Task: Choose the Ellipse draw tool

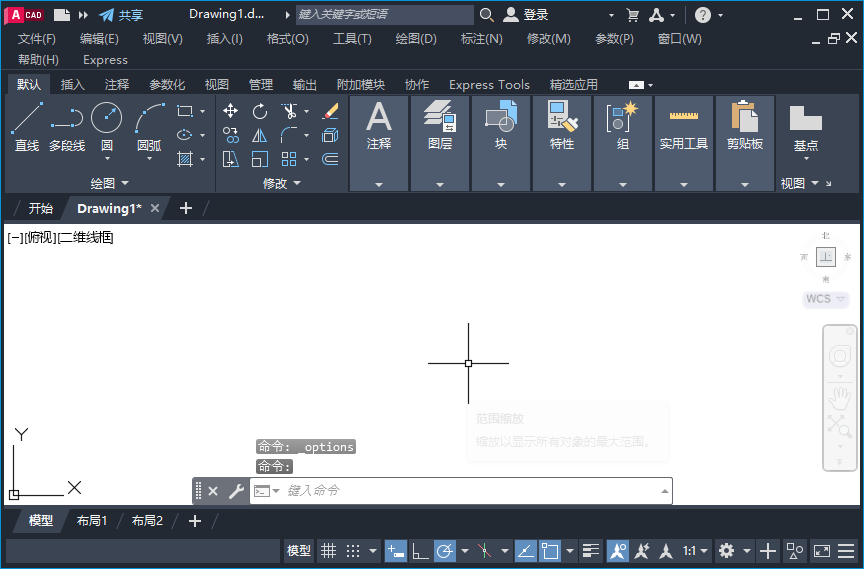Action: [x=185, y=135]
